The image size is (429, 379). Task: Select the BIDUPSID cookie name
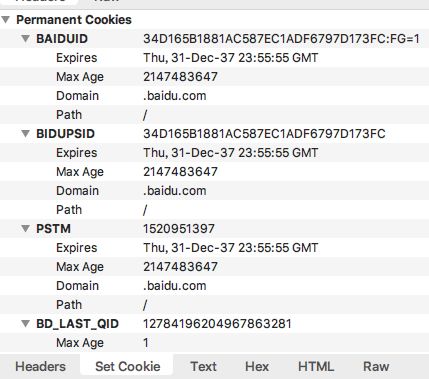pos(65,134)
